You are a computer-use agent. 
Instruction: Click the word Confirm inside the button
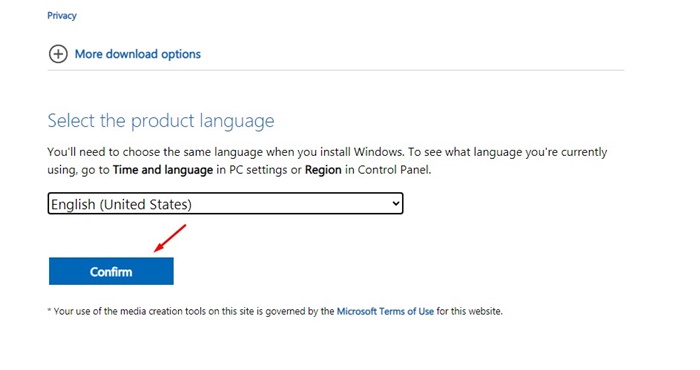(x=111, y=272)
